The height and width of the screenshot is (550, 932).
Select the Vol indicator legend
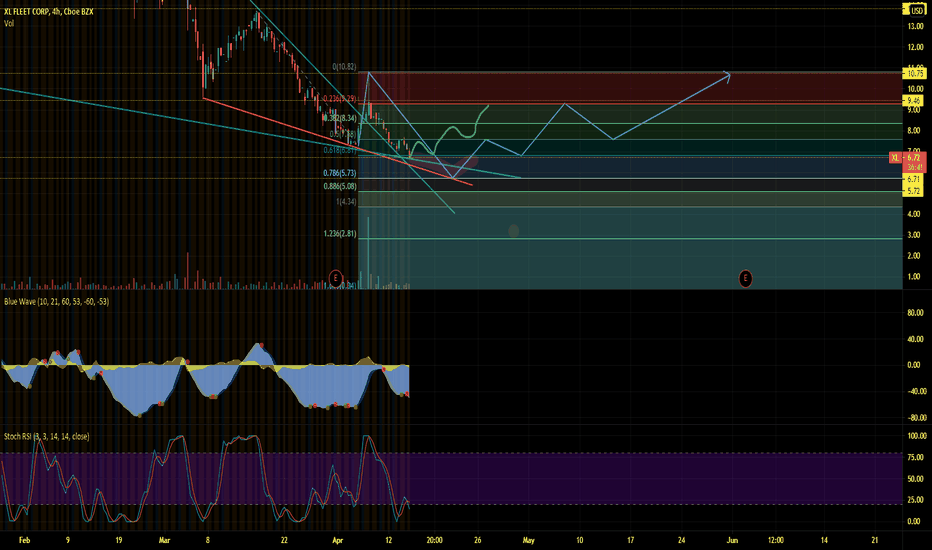(x=9, y=23)
